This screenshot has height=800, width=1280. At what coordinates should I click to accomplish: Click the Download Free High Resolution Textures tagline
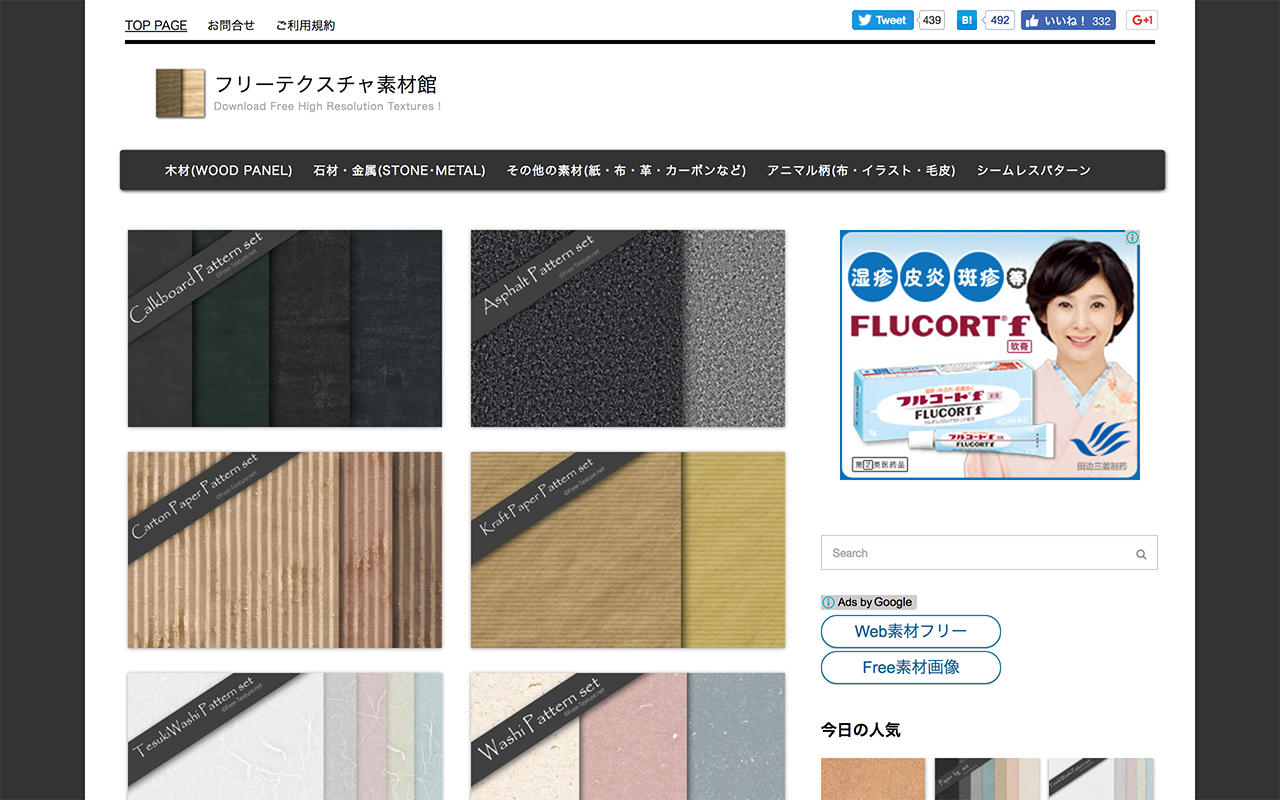[327, 106]
